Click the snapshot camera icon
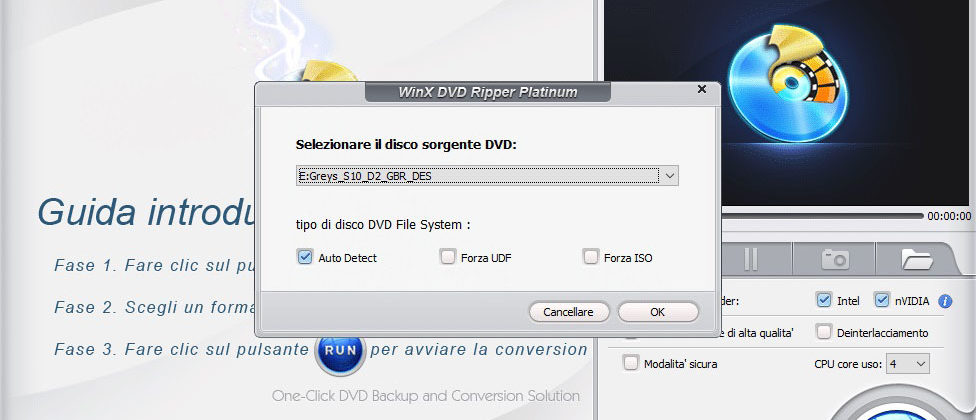Screen dimensions: 976x420 pyautogui.click(x=834, y=259)
